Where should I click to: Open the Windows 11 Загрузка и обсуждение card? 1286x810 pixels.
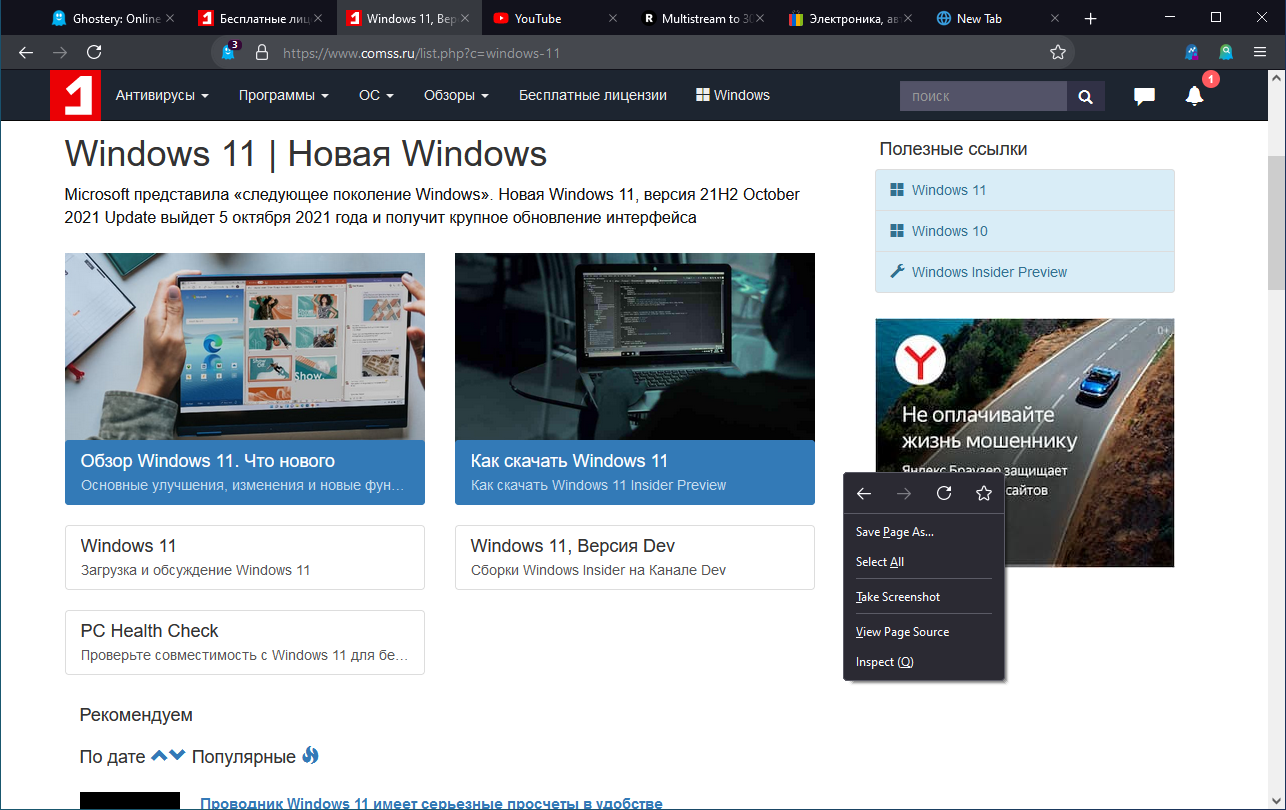click(245, 557)
